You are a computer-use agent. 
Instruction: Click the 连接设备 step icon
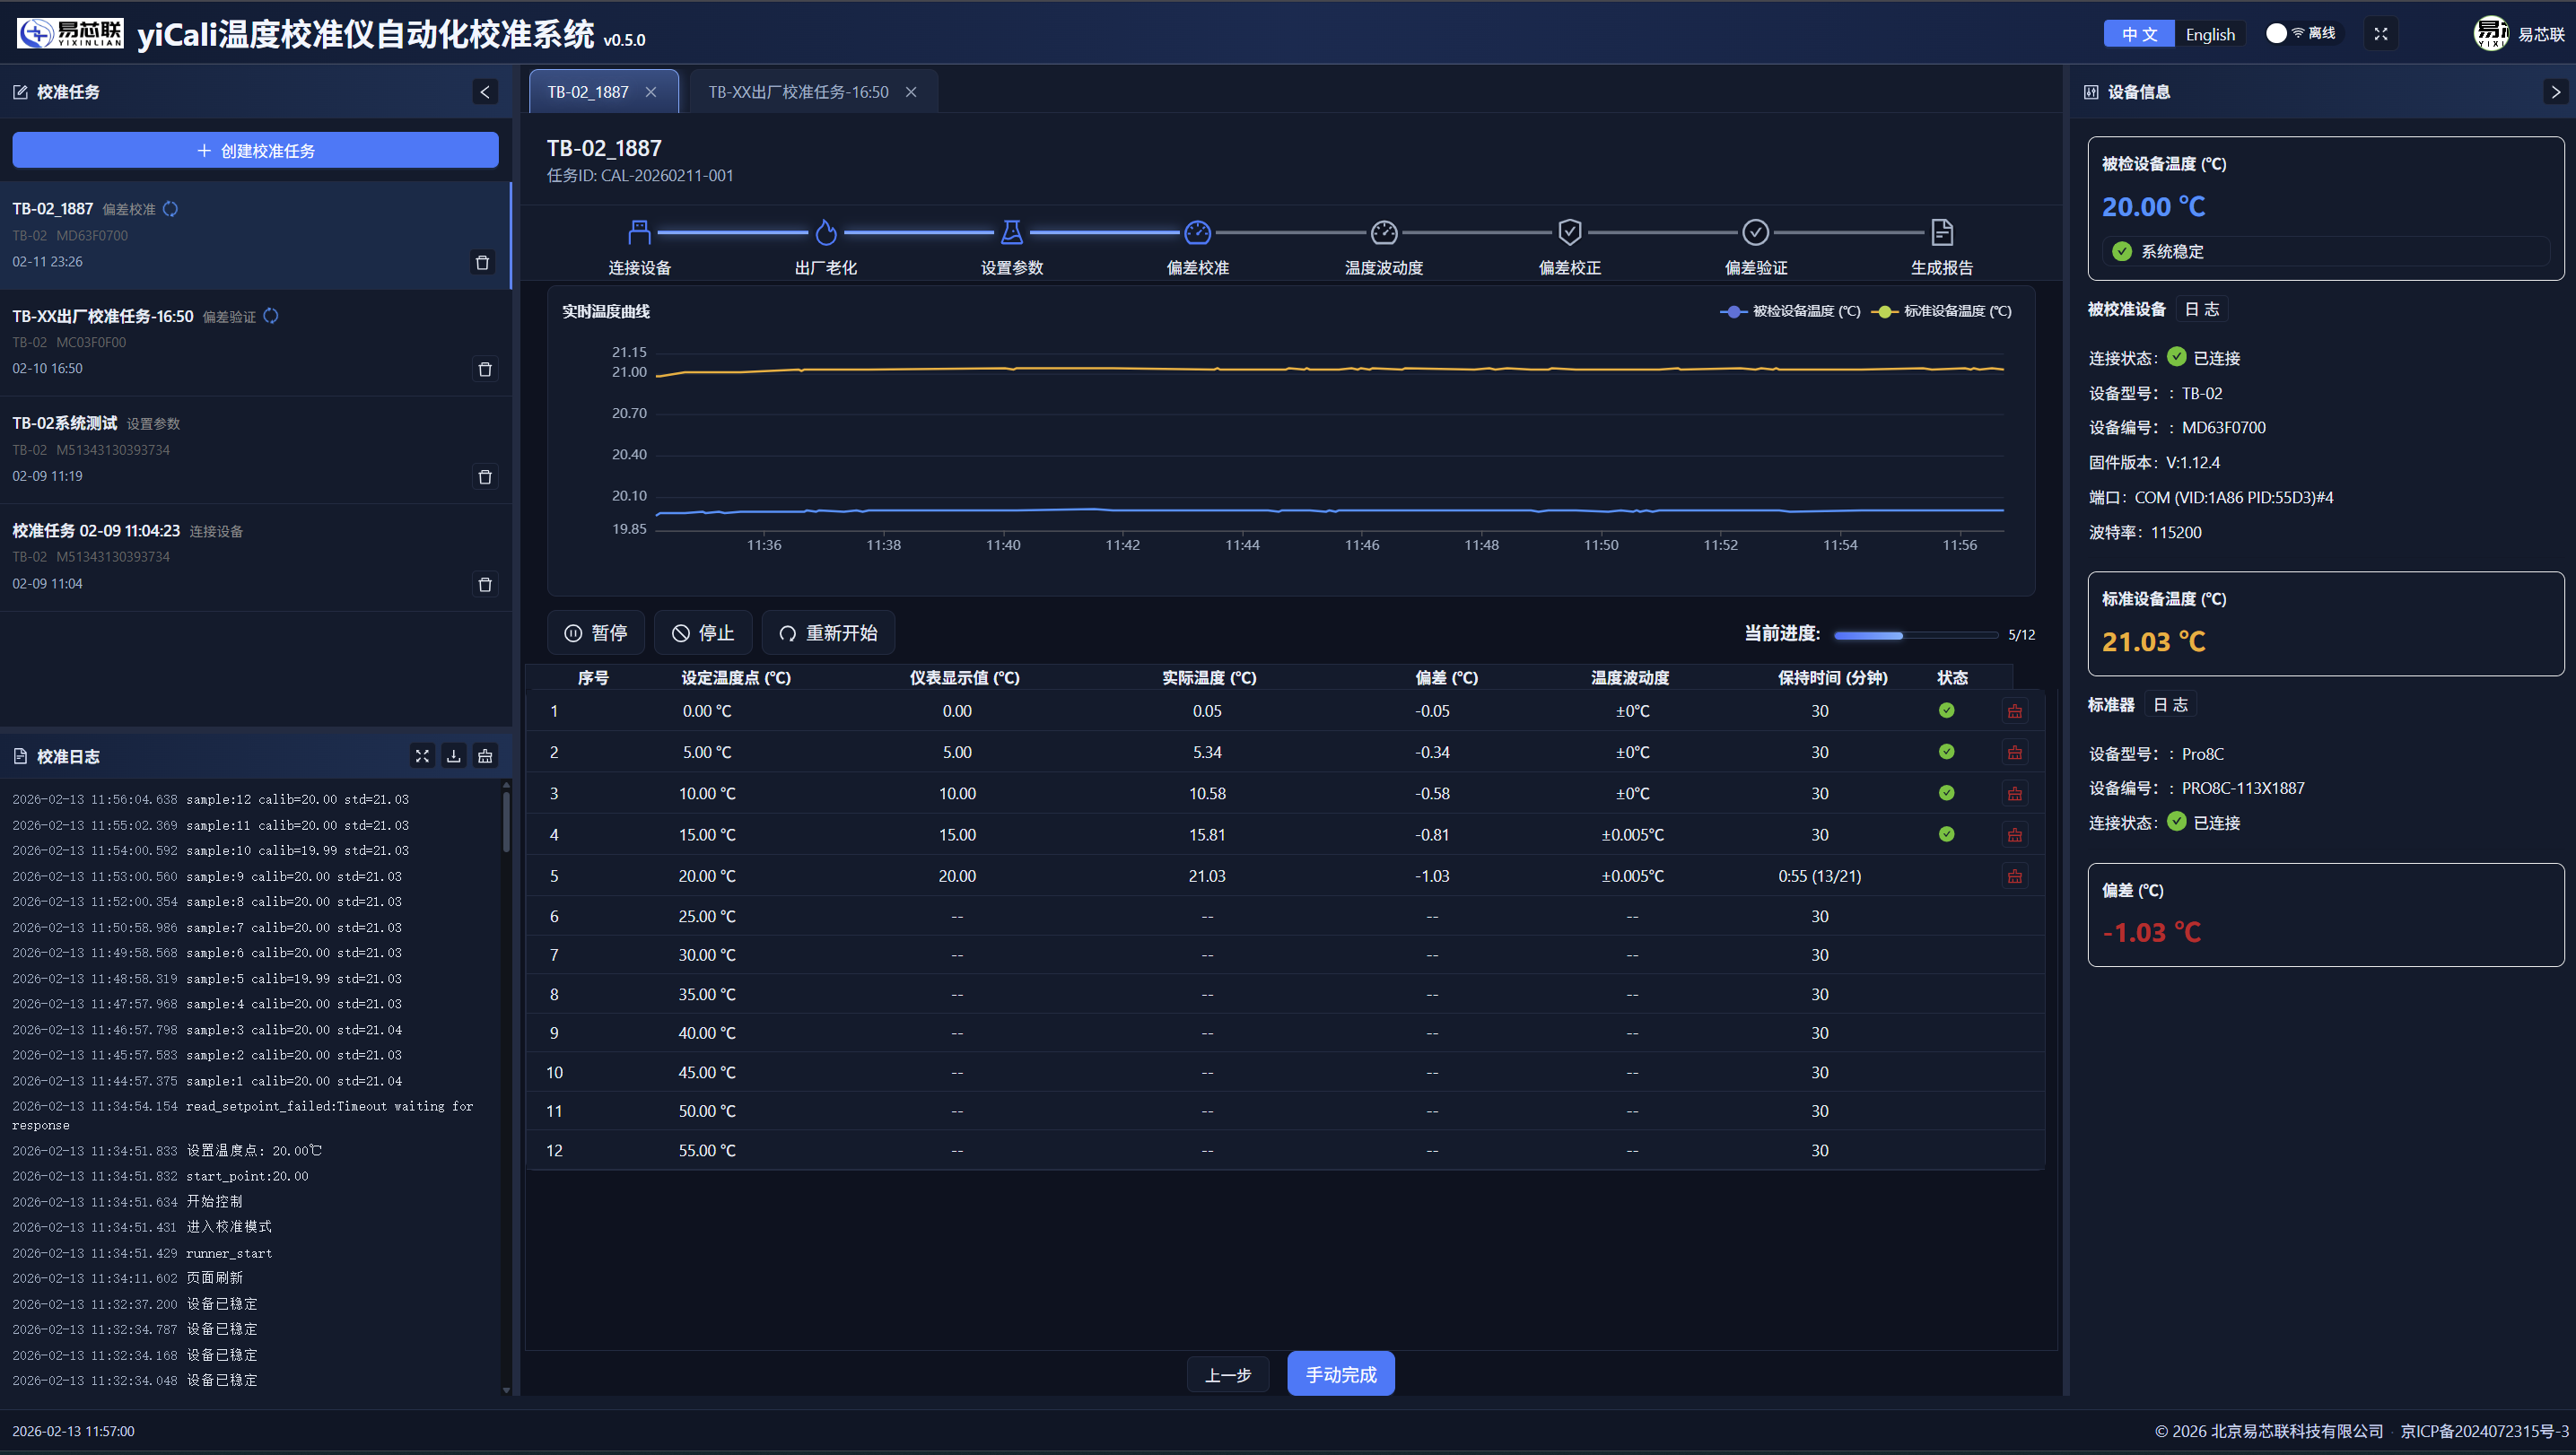640,232
